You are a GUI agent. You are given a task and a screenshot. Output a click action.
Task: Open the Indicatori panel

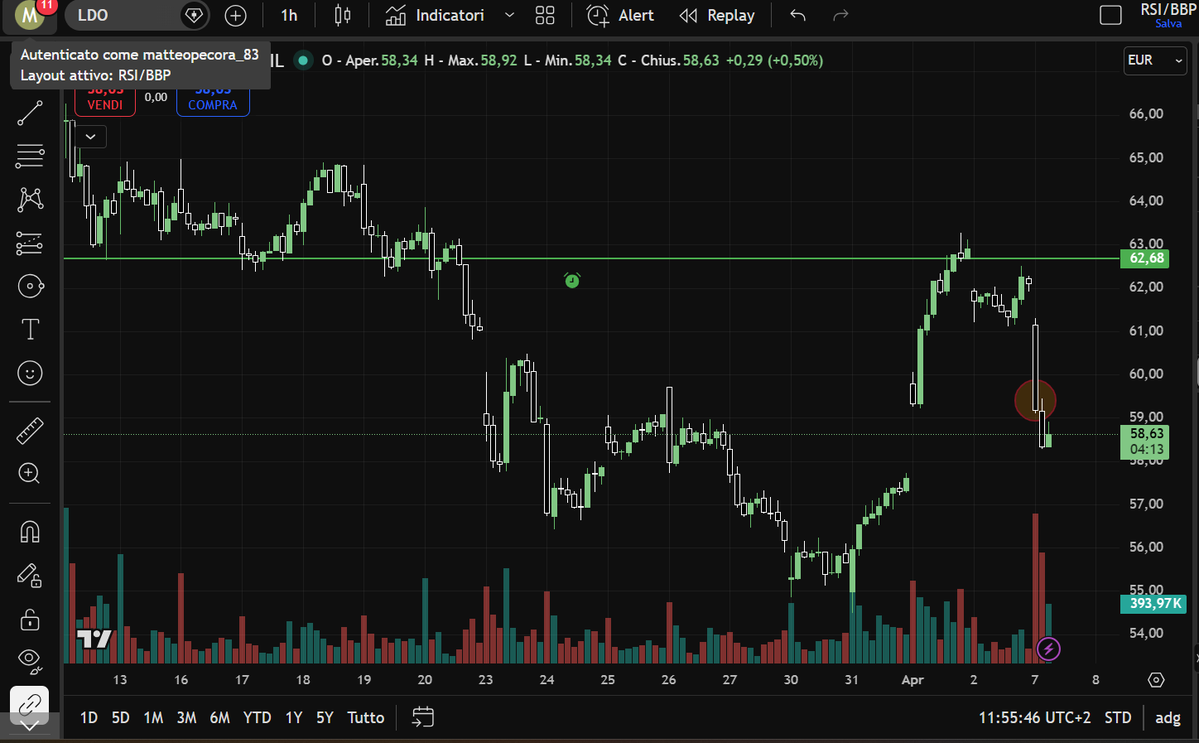point(434,15)
